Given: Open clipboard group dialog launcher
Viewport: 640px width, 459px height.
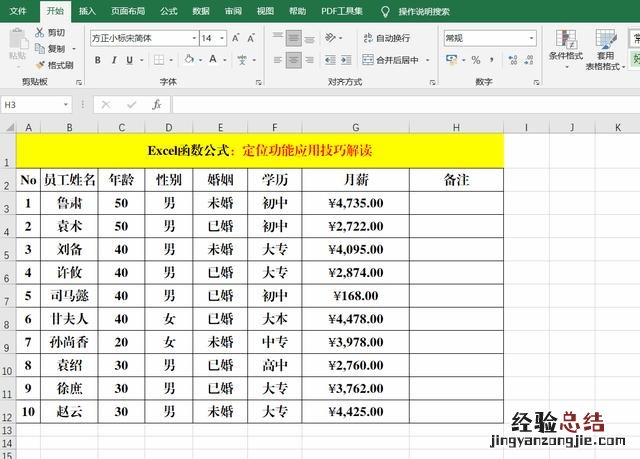Looking at the screenshot, I should (x=79, y=82).
